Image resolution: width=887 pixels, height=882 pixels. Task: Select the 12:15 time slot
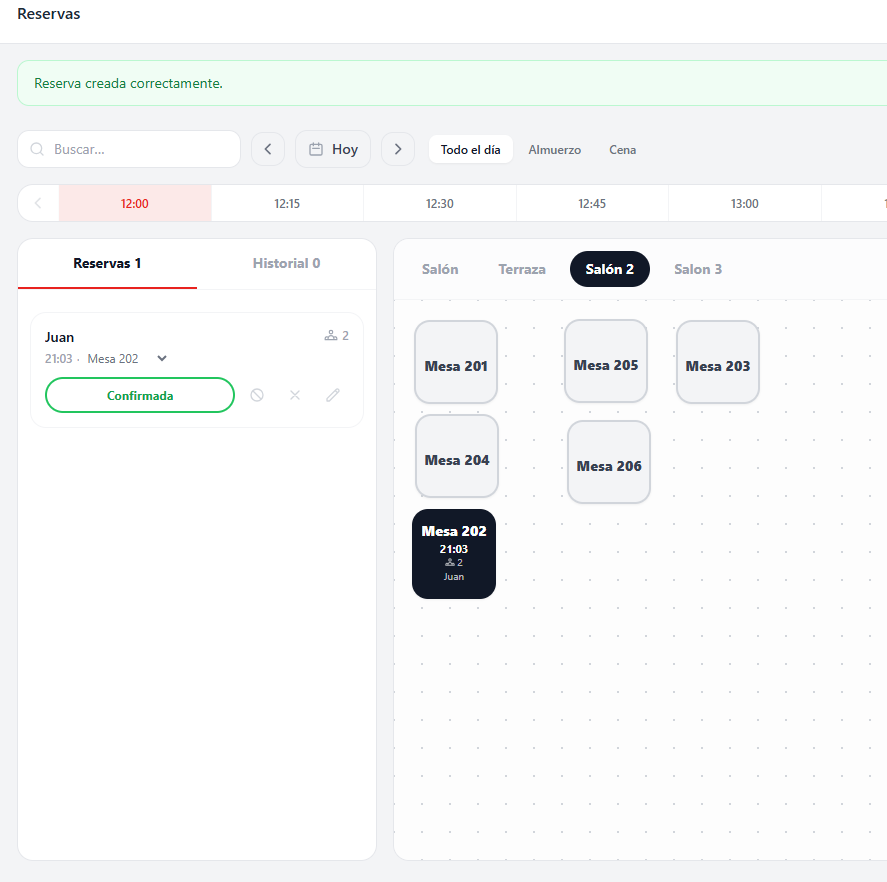[287, 204]
